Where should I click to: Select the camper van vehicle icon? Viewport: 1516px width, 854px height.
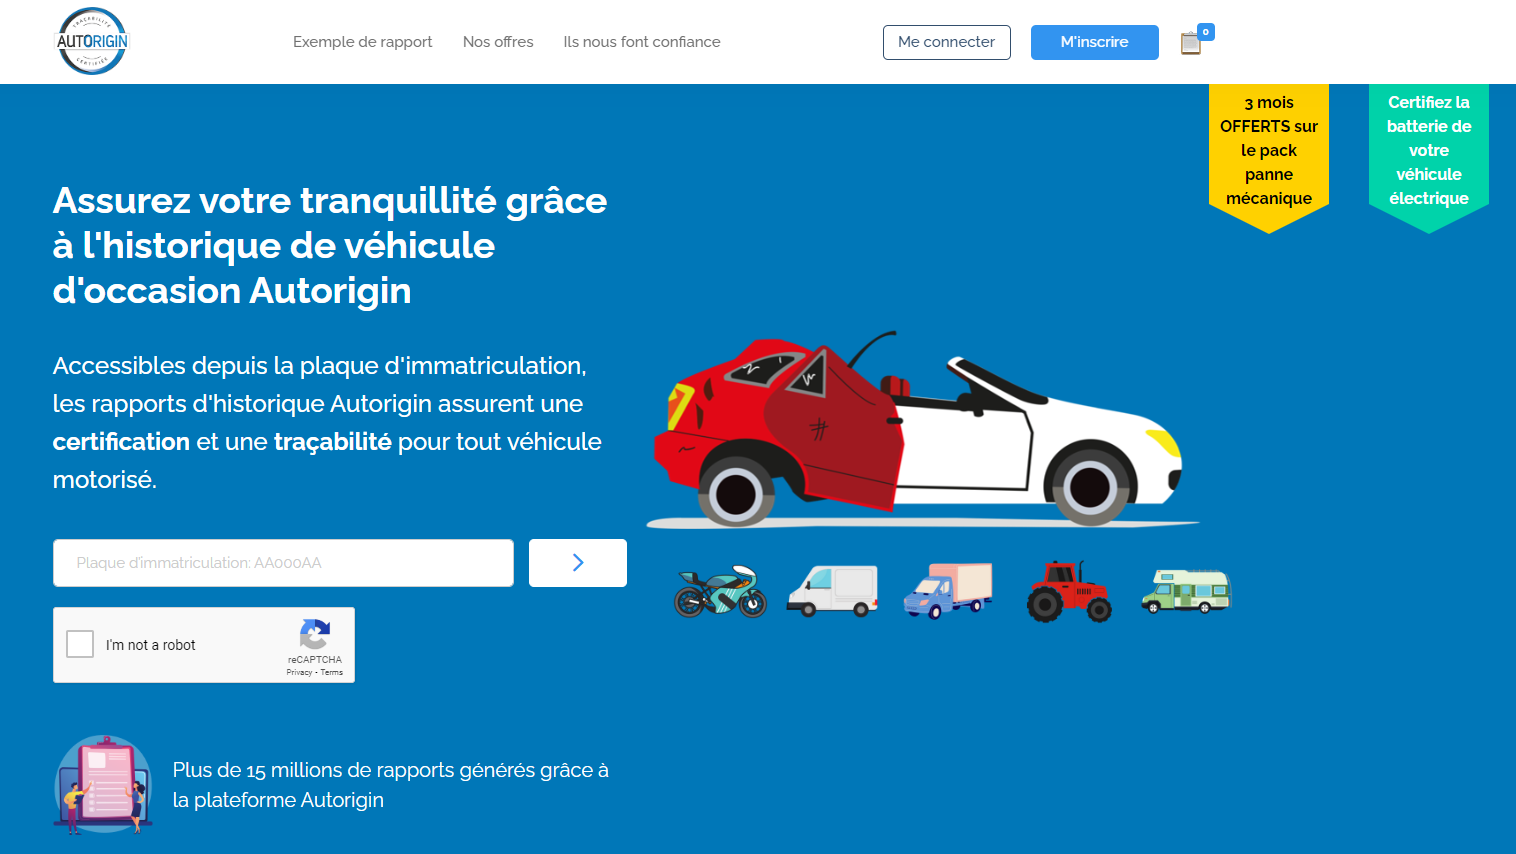pos(1186,591)
